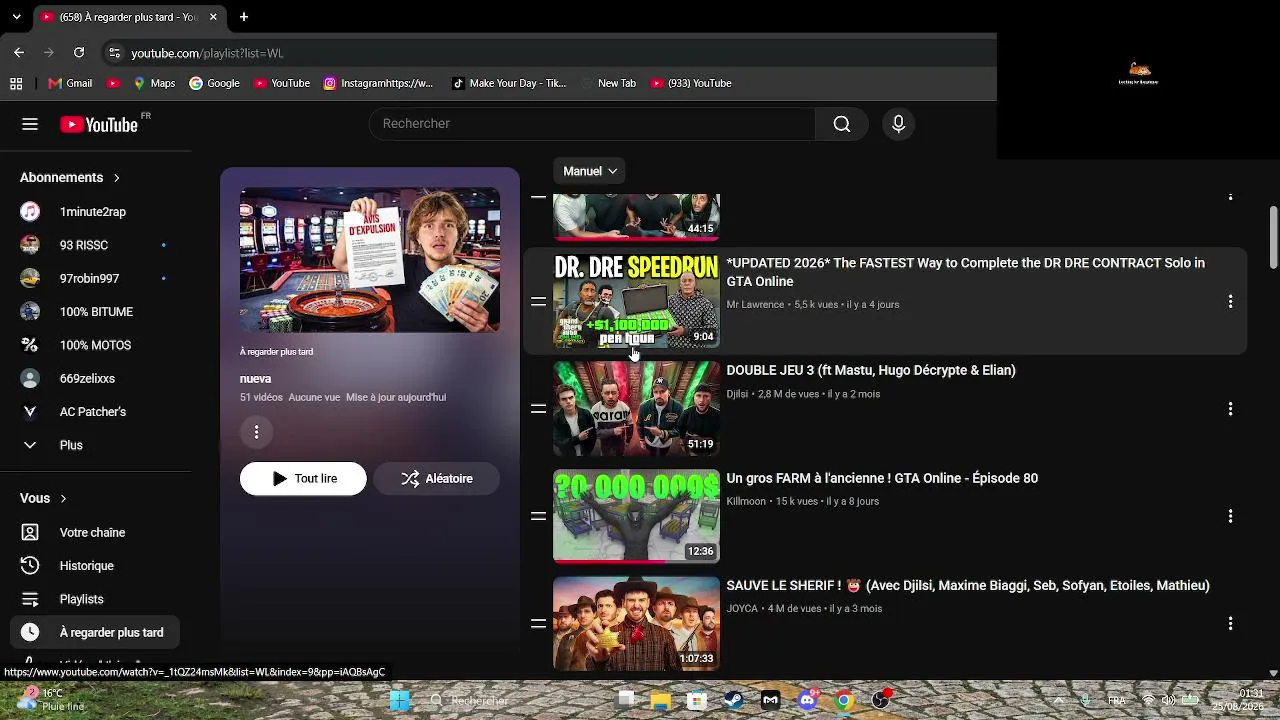Open the DOUBLE JEU 3 video thumbnail

(x=636, y=409)
